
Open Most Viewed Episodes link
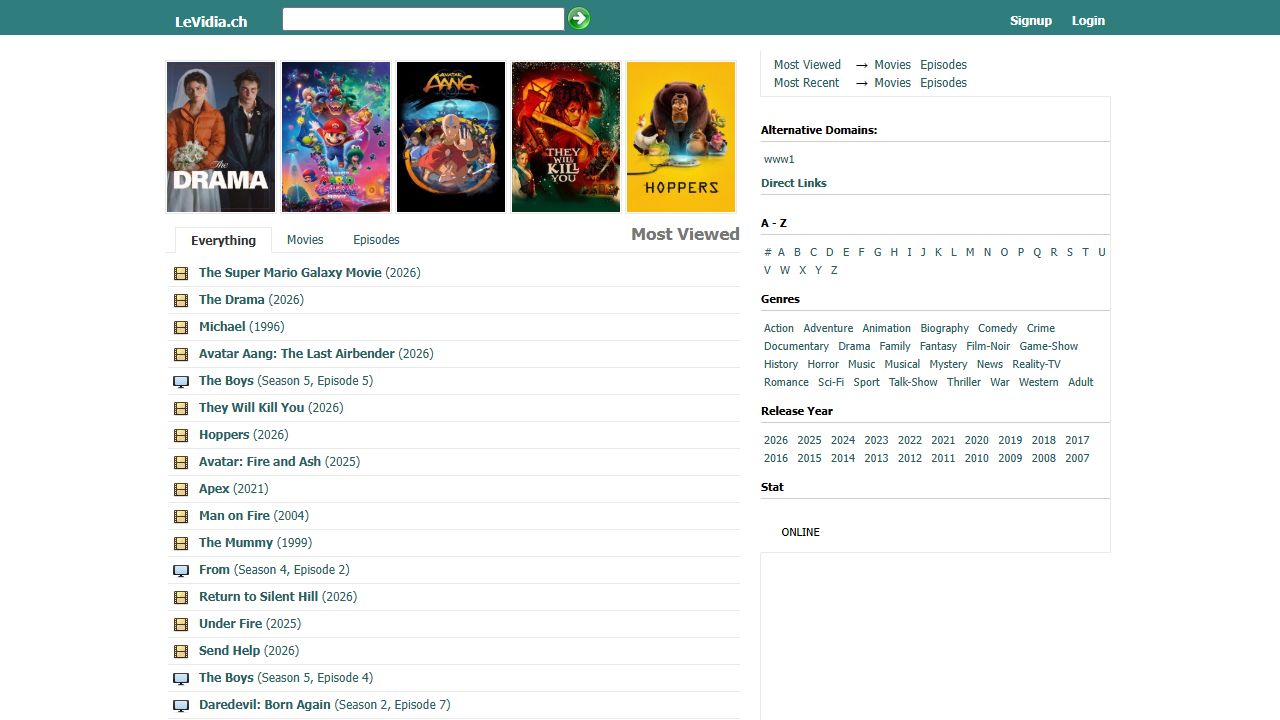(x=943, y=65)
